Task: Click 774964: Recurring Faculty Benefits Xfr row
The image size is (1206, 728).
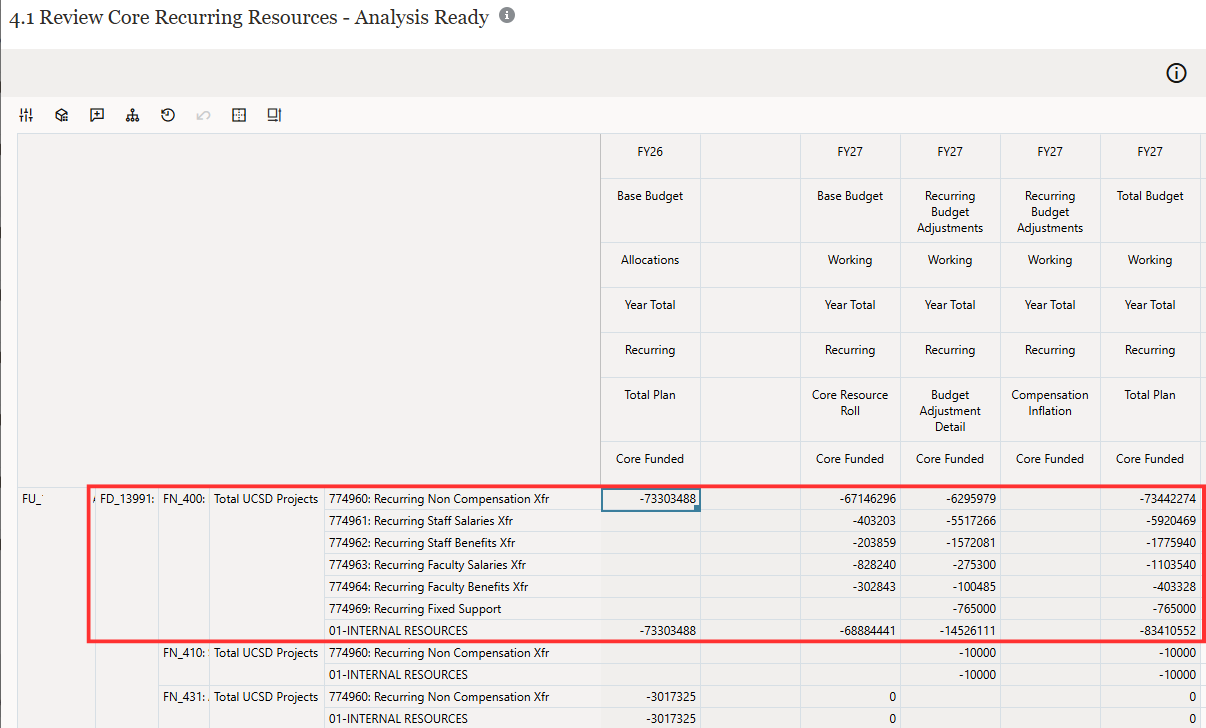Action: [462, 587]
